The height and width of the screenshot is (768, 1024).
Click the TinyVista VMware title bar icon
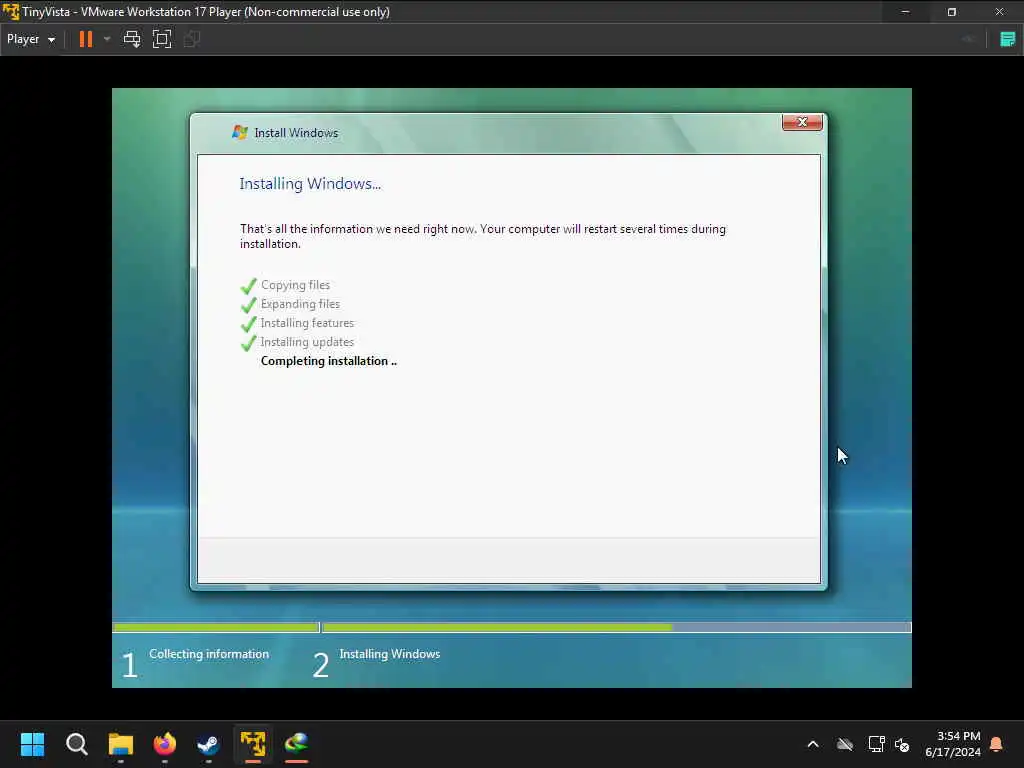click(10, 12)
